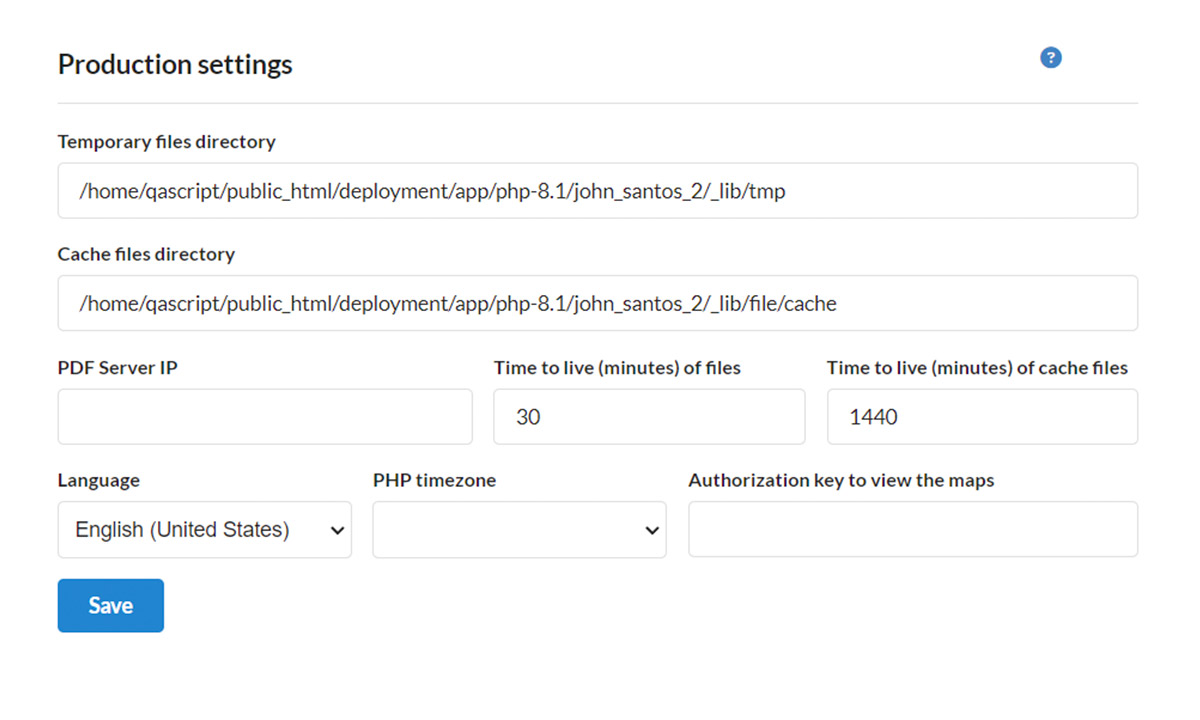The width and height of the screenshot is (1200, 720).
Task: Click the cache time to live field showing 1440
Action: click(x=982, y=417)
